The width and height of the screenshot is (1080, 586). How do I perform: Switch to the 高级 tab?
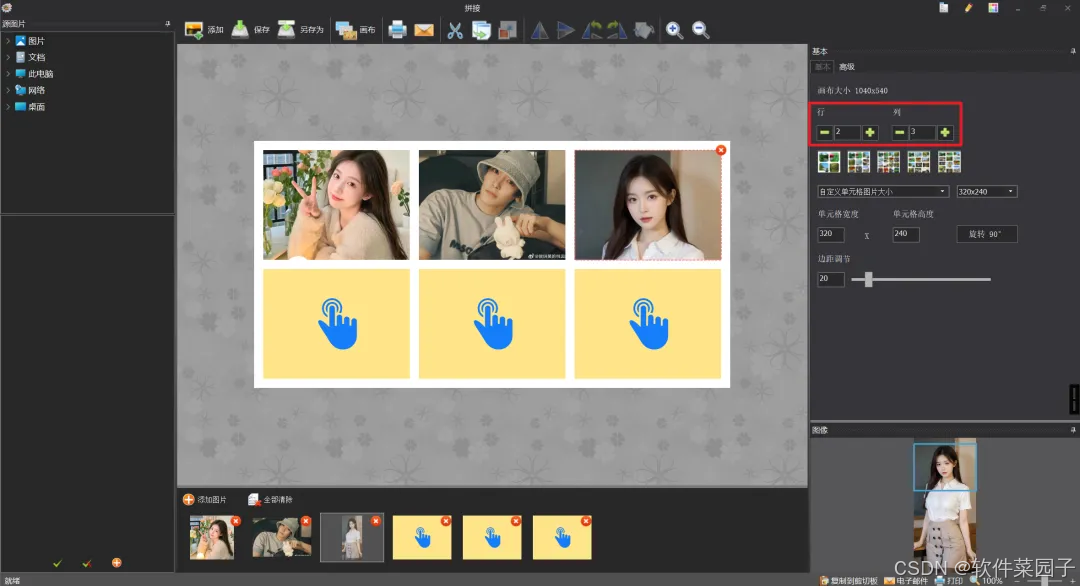pos(847,67)
